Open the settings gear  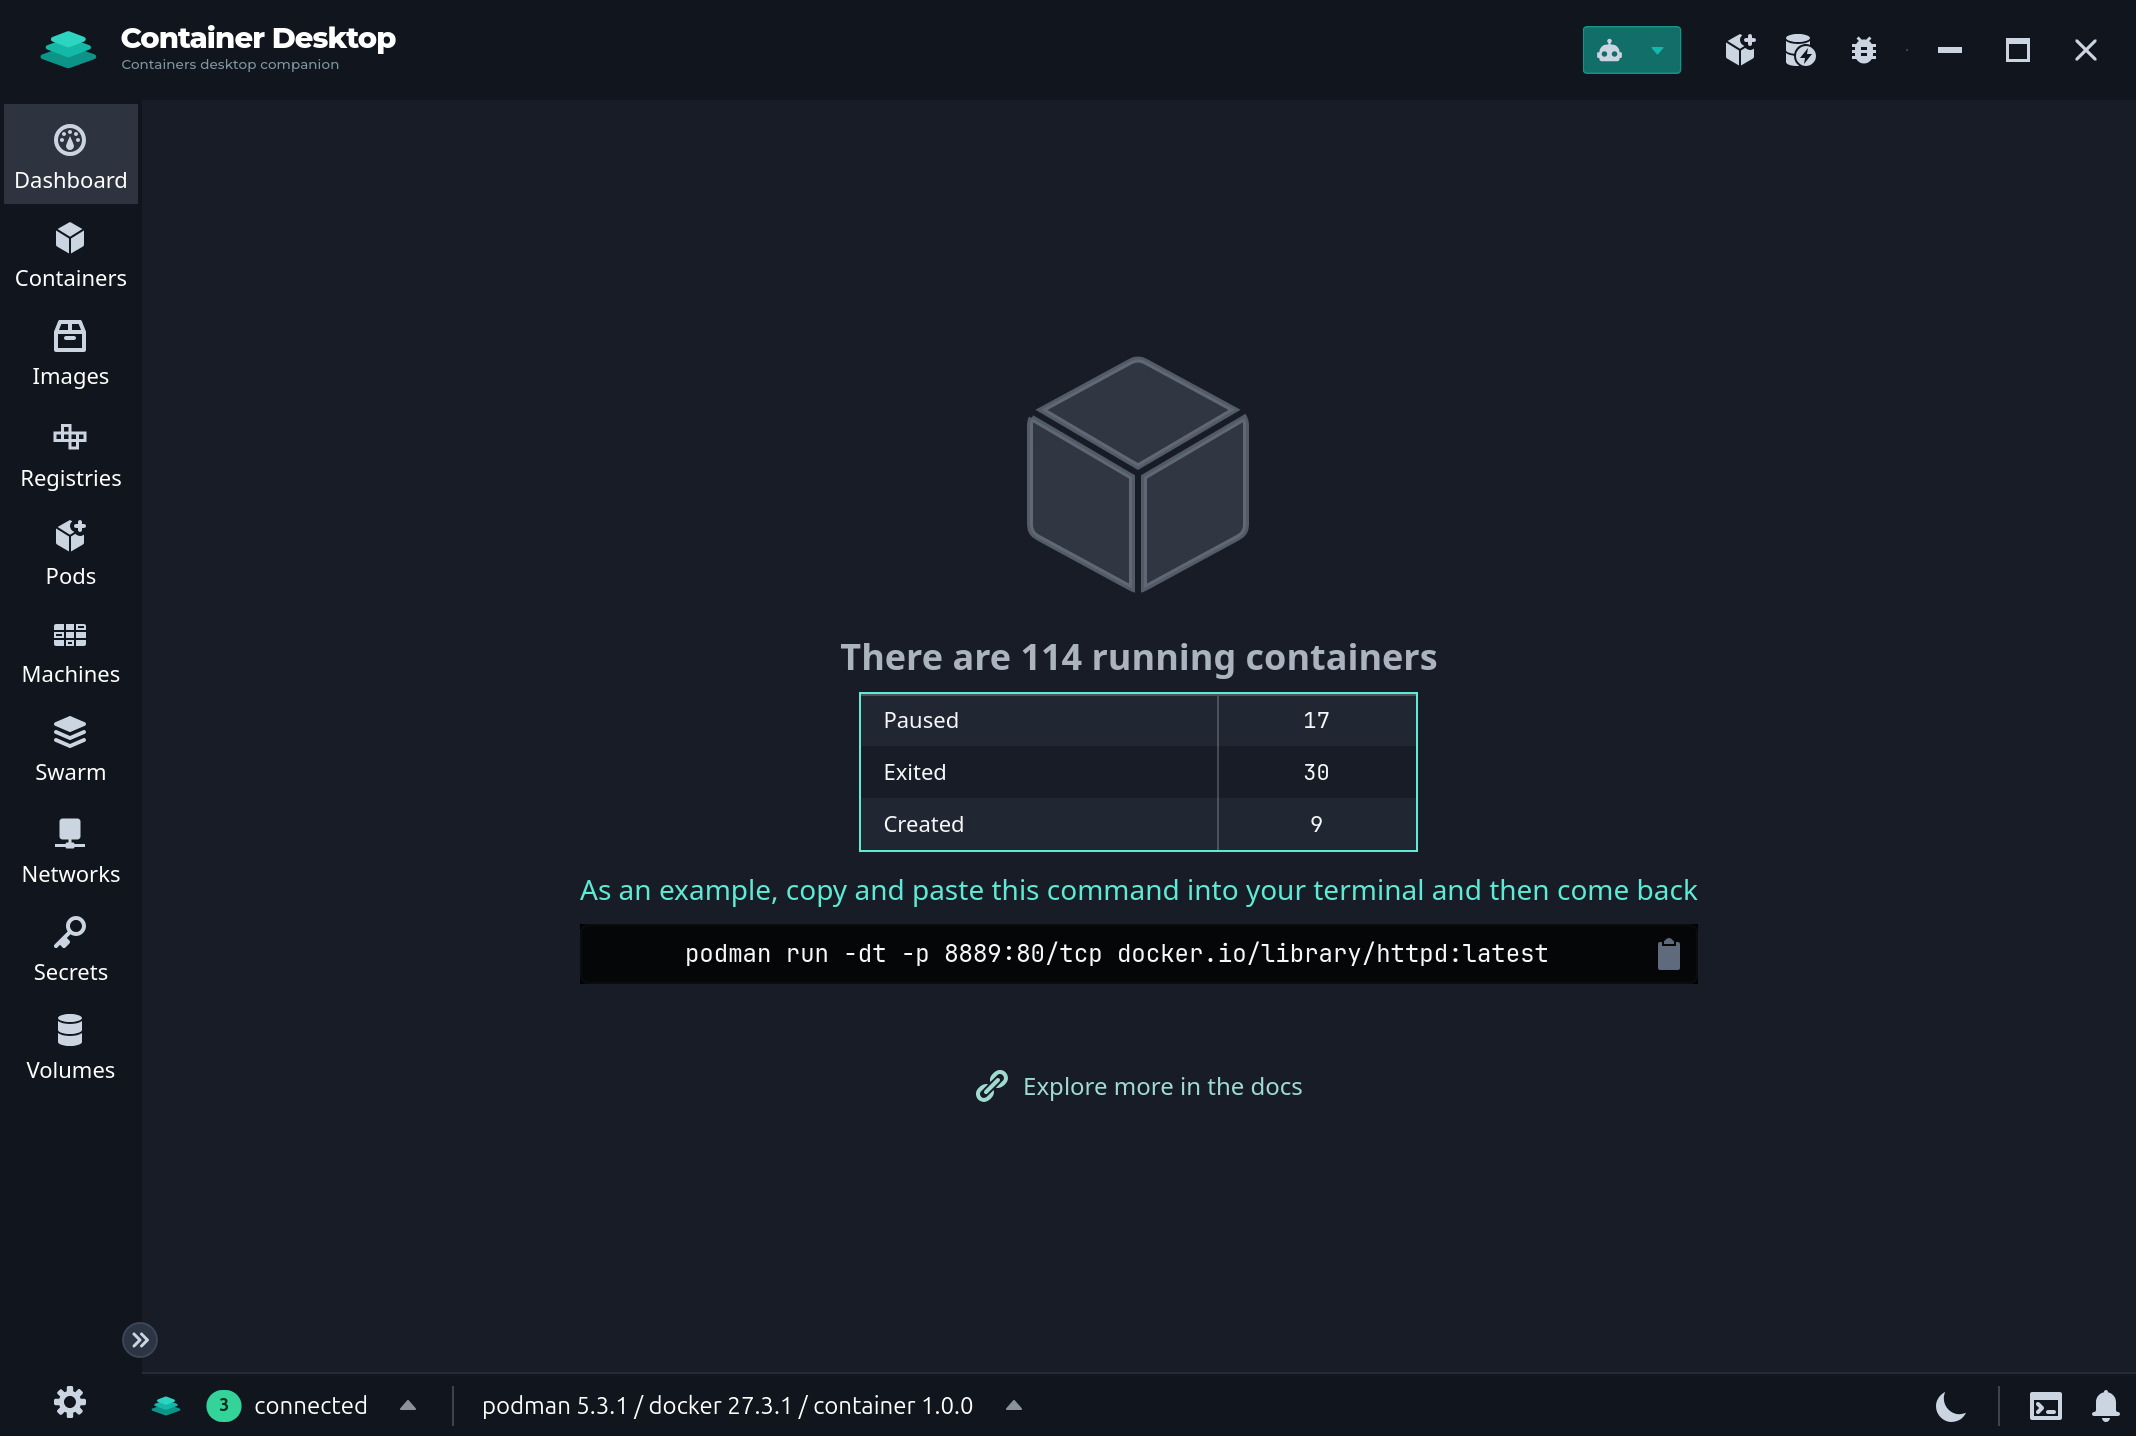[70, 1402]
